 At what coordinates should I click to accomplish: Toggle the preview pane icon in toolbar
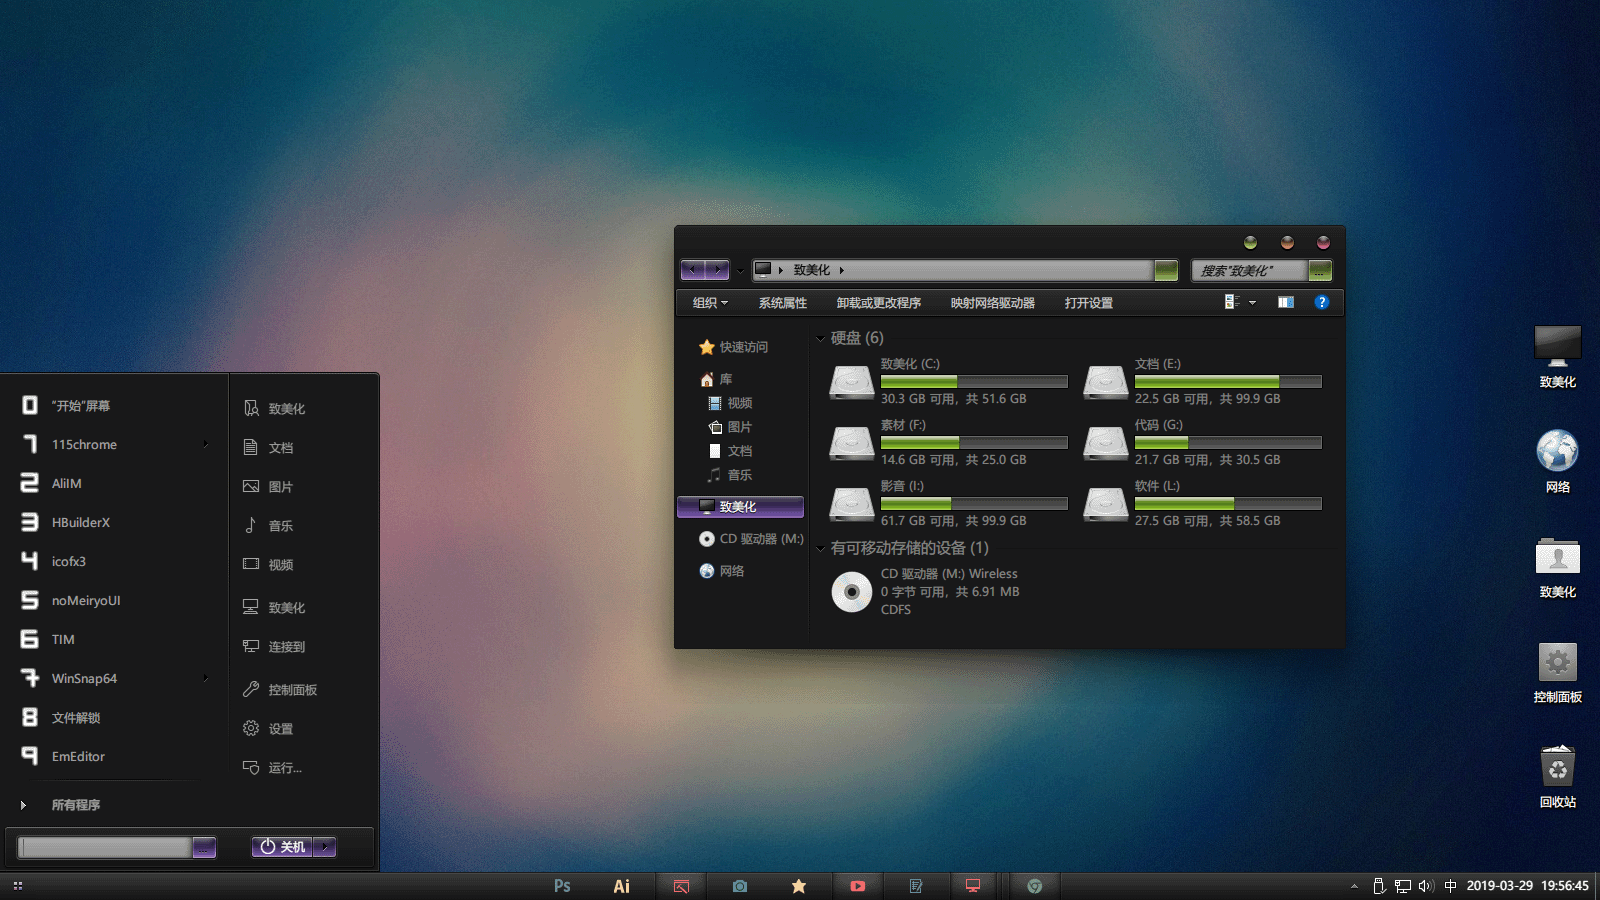click(x=1286, y=302)
